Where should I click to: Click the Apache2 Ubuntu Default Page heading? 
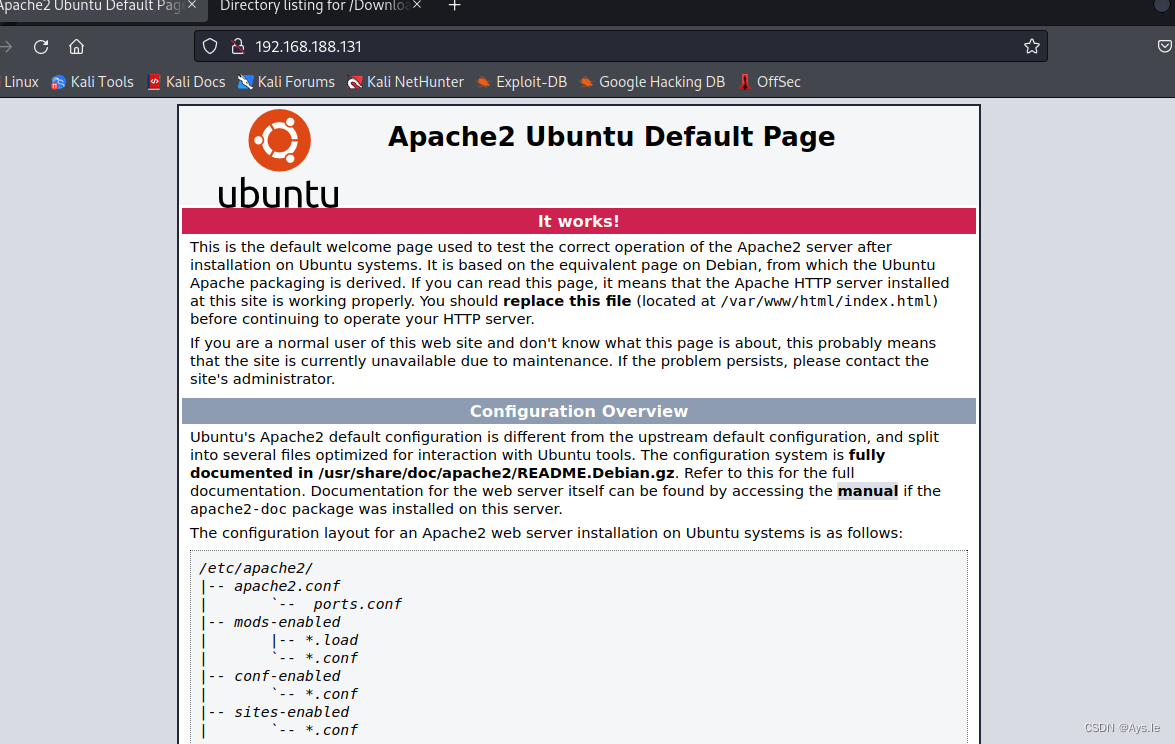(x=611, y=136)
